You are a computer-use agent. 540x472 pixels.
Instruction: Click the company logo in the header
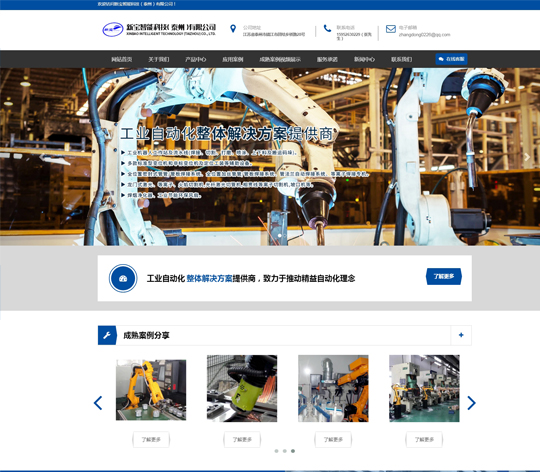[x=159, y=29]
